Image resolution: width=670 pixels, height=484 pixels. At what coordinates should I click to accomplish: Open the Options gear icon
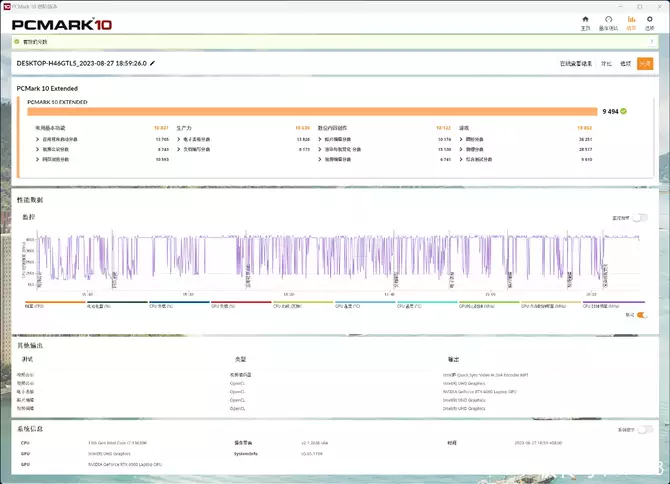click(x=649, y=19)
